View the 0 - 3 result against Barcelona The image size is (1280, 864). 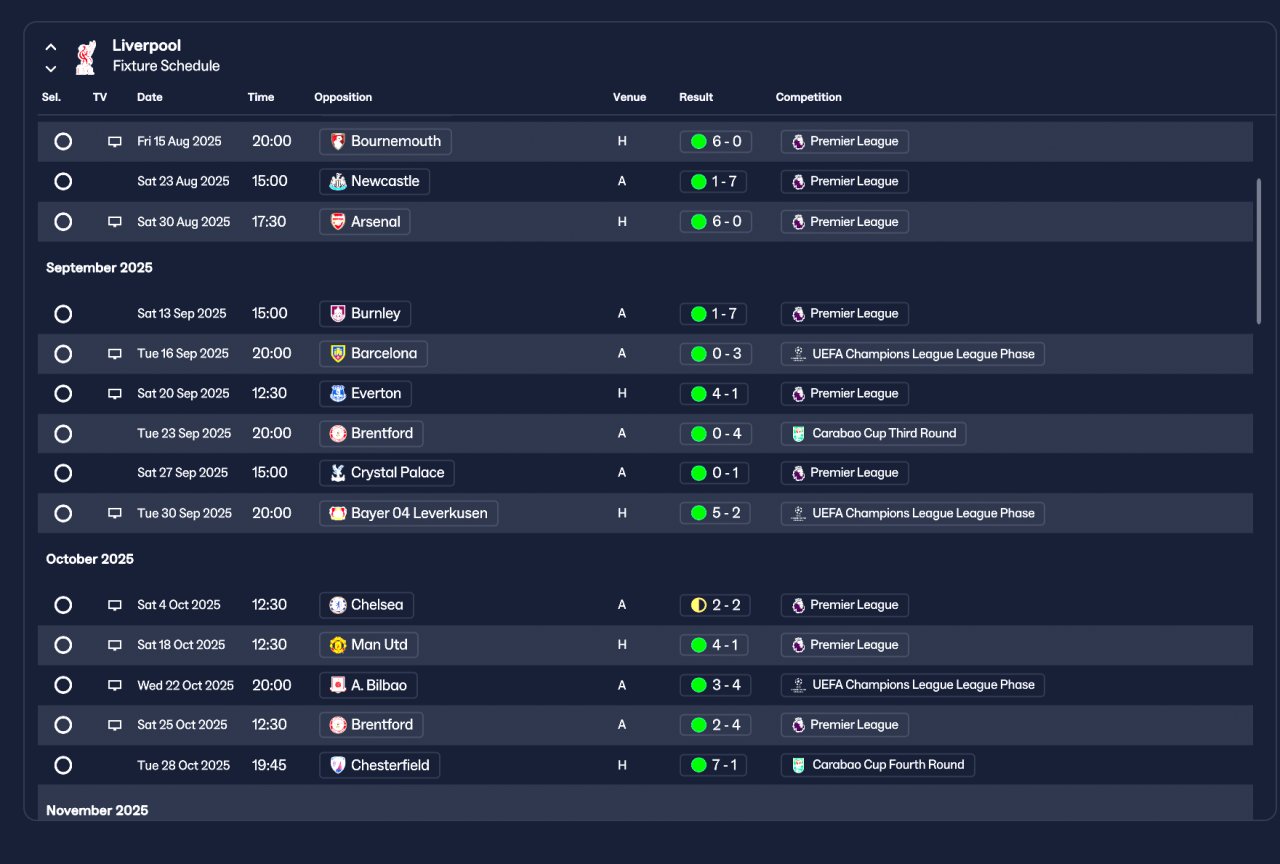coord(715,353)
